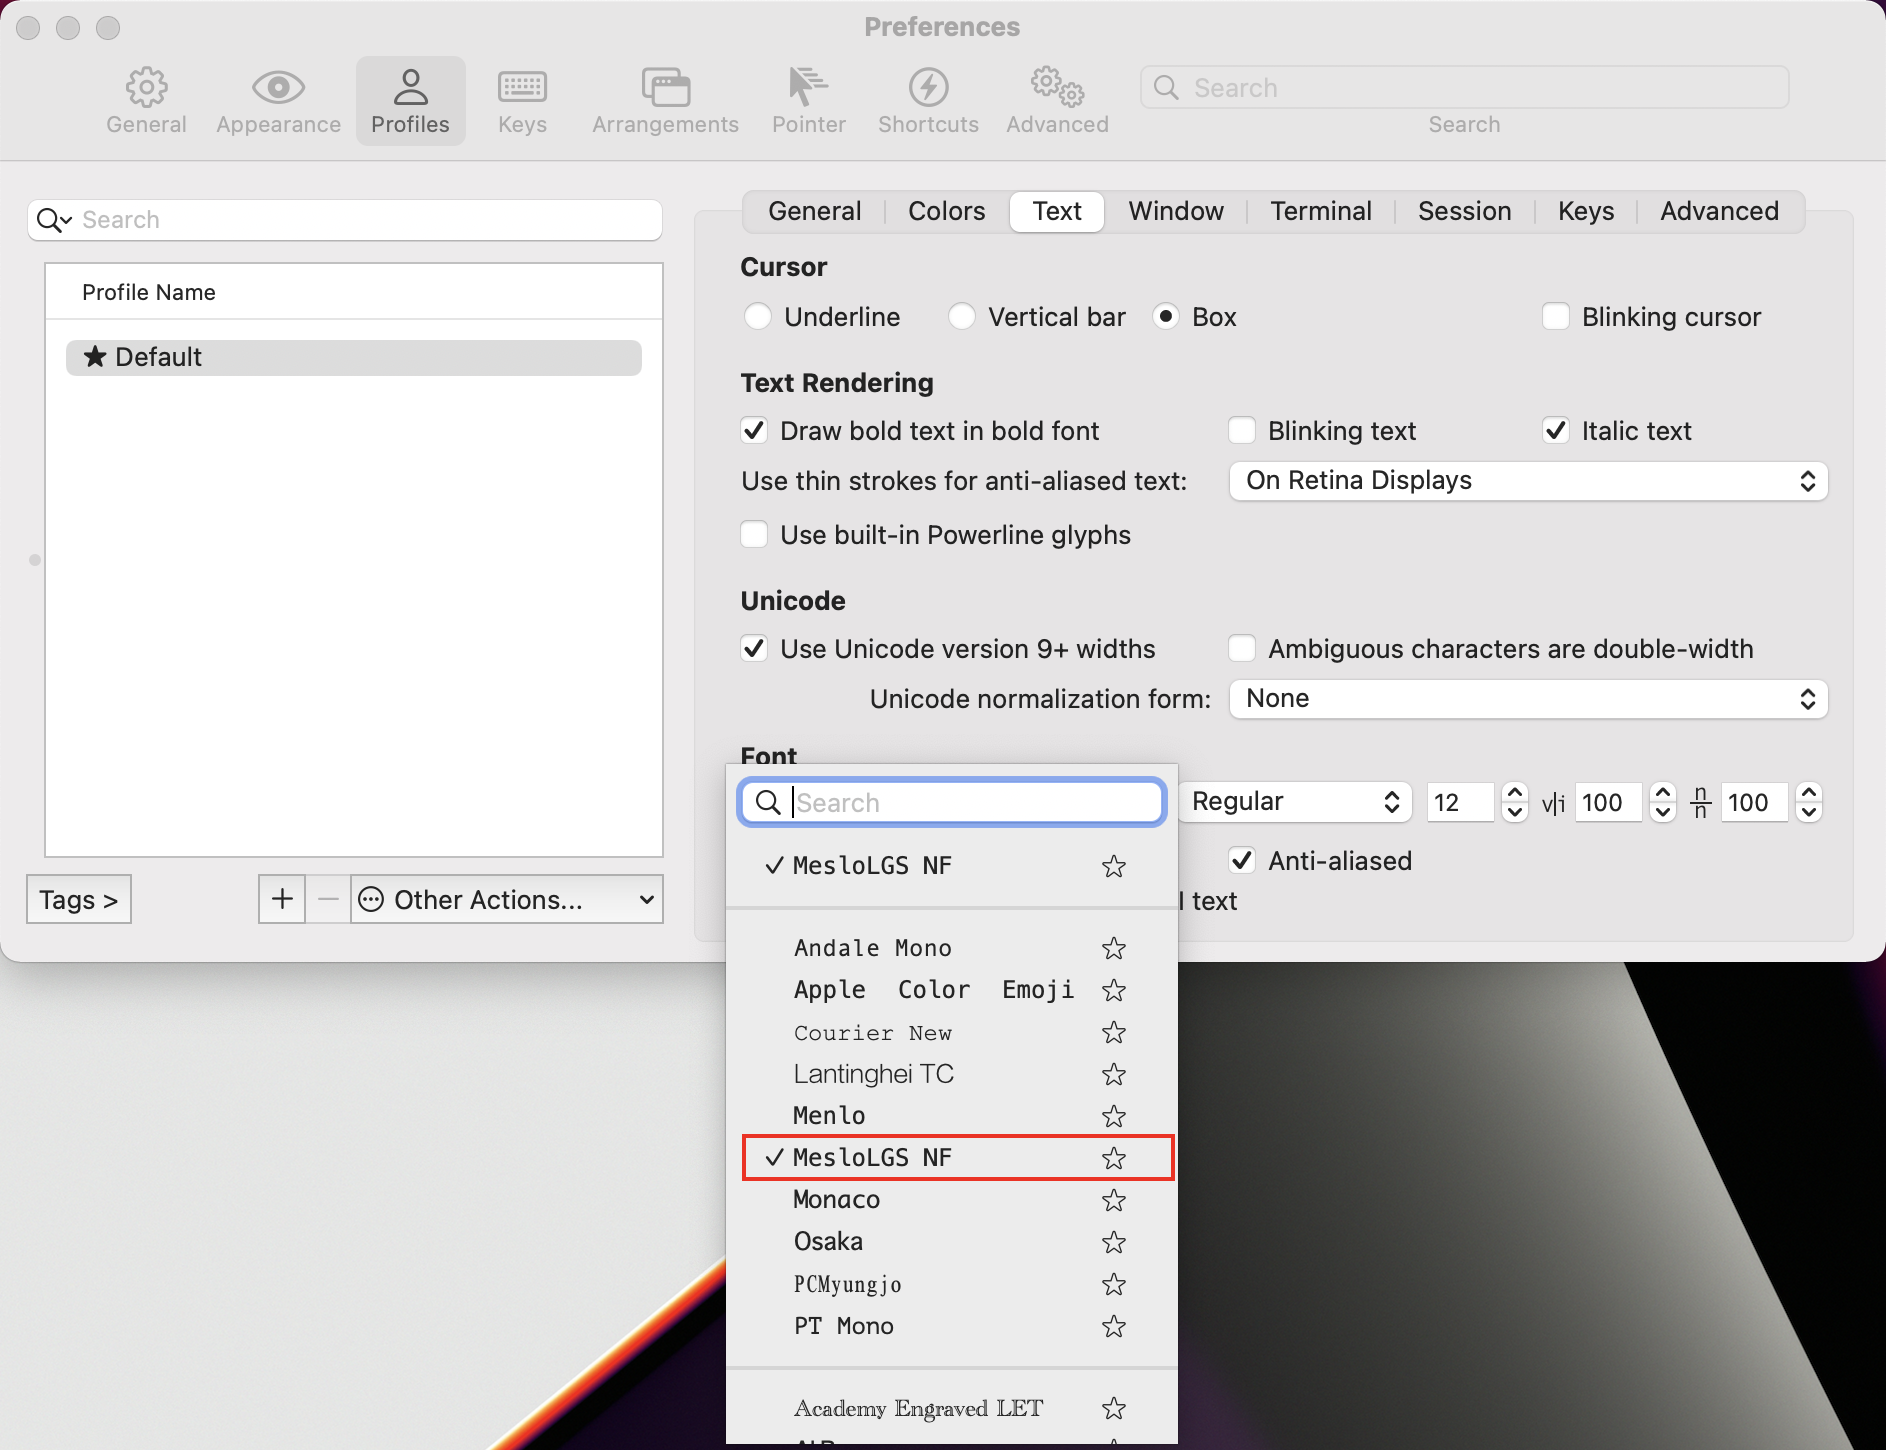Open Unicode normalization form dropdown
1886x1450 pixels.
1528,699
